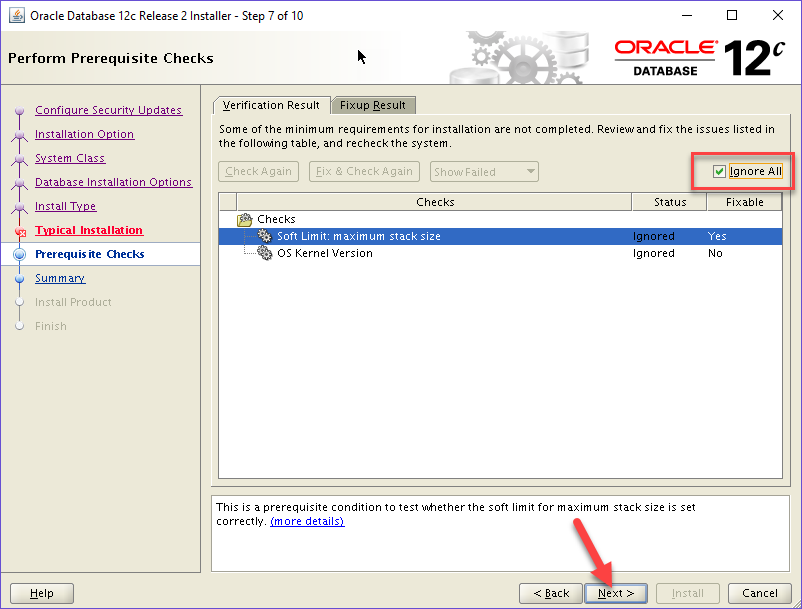Click the gear icon beside OS Kernel Version
802x609 pixels.
pyautogui.click(x=264, y=253)
